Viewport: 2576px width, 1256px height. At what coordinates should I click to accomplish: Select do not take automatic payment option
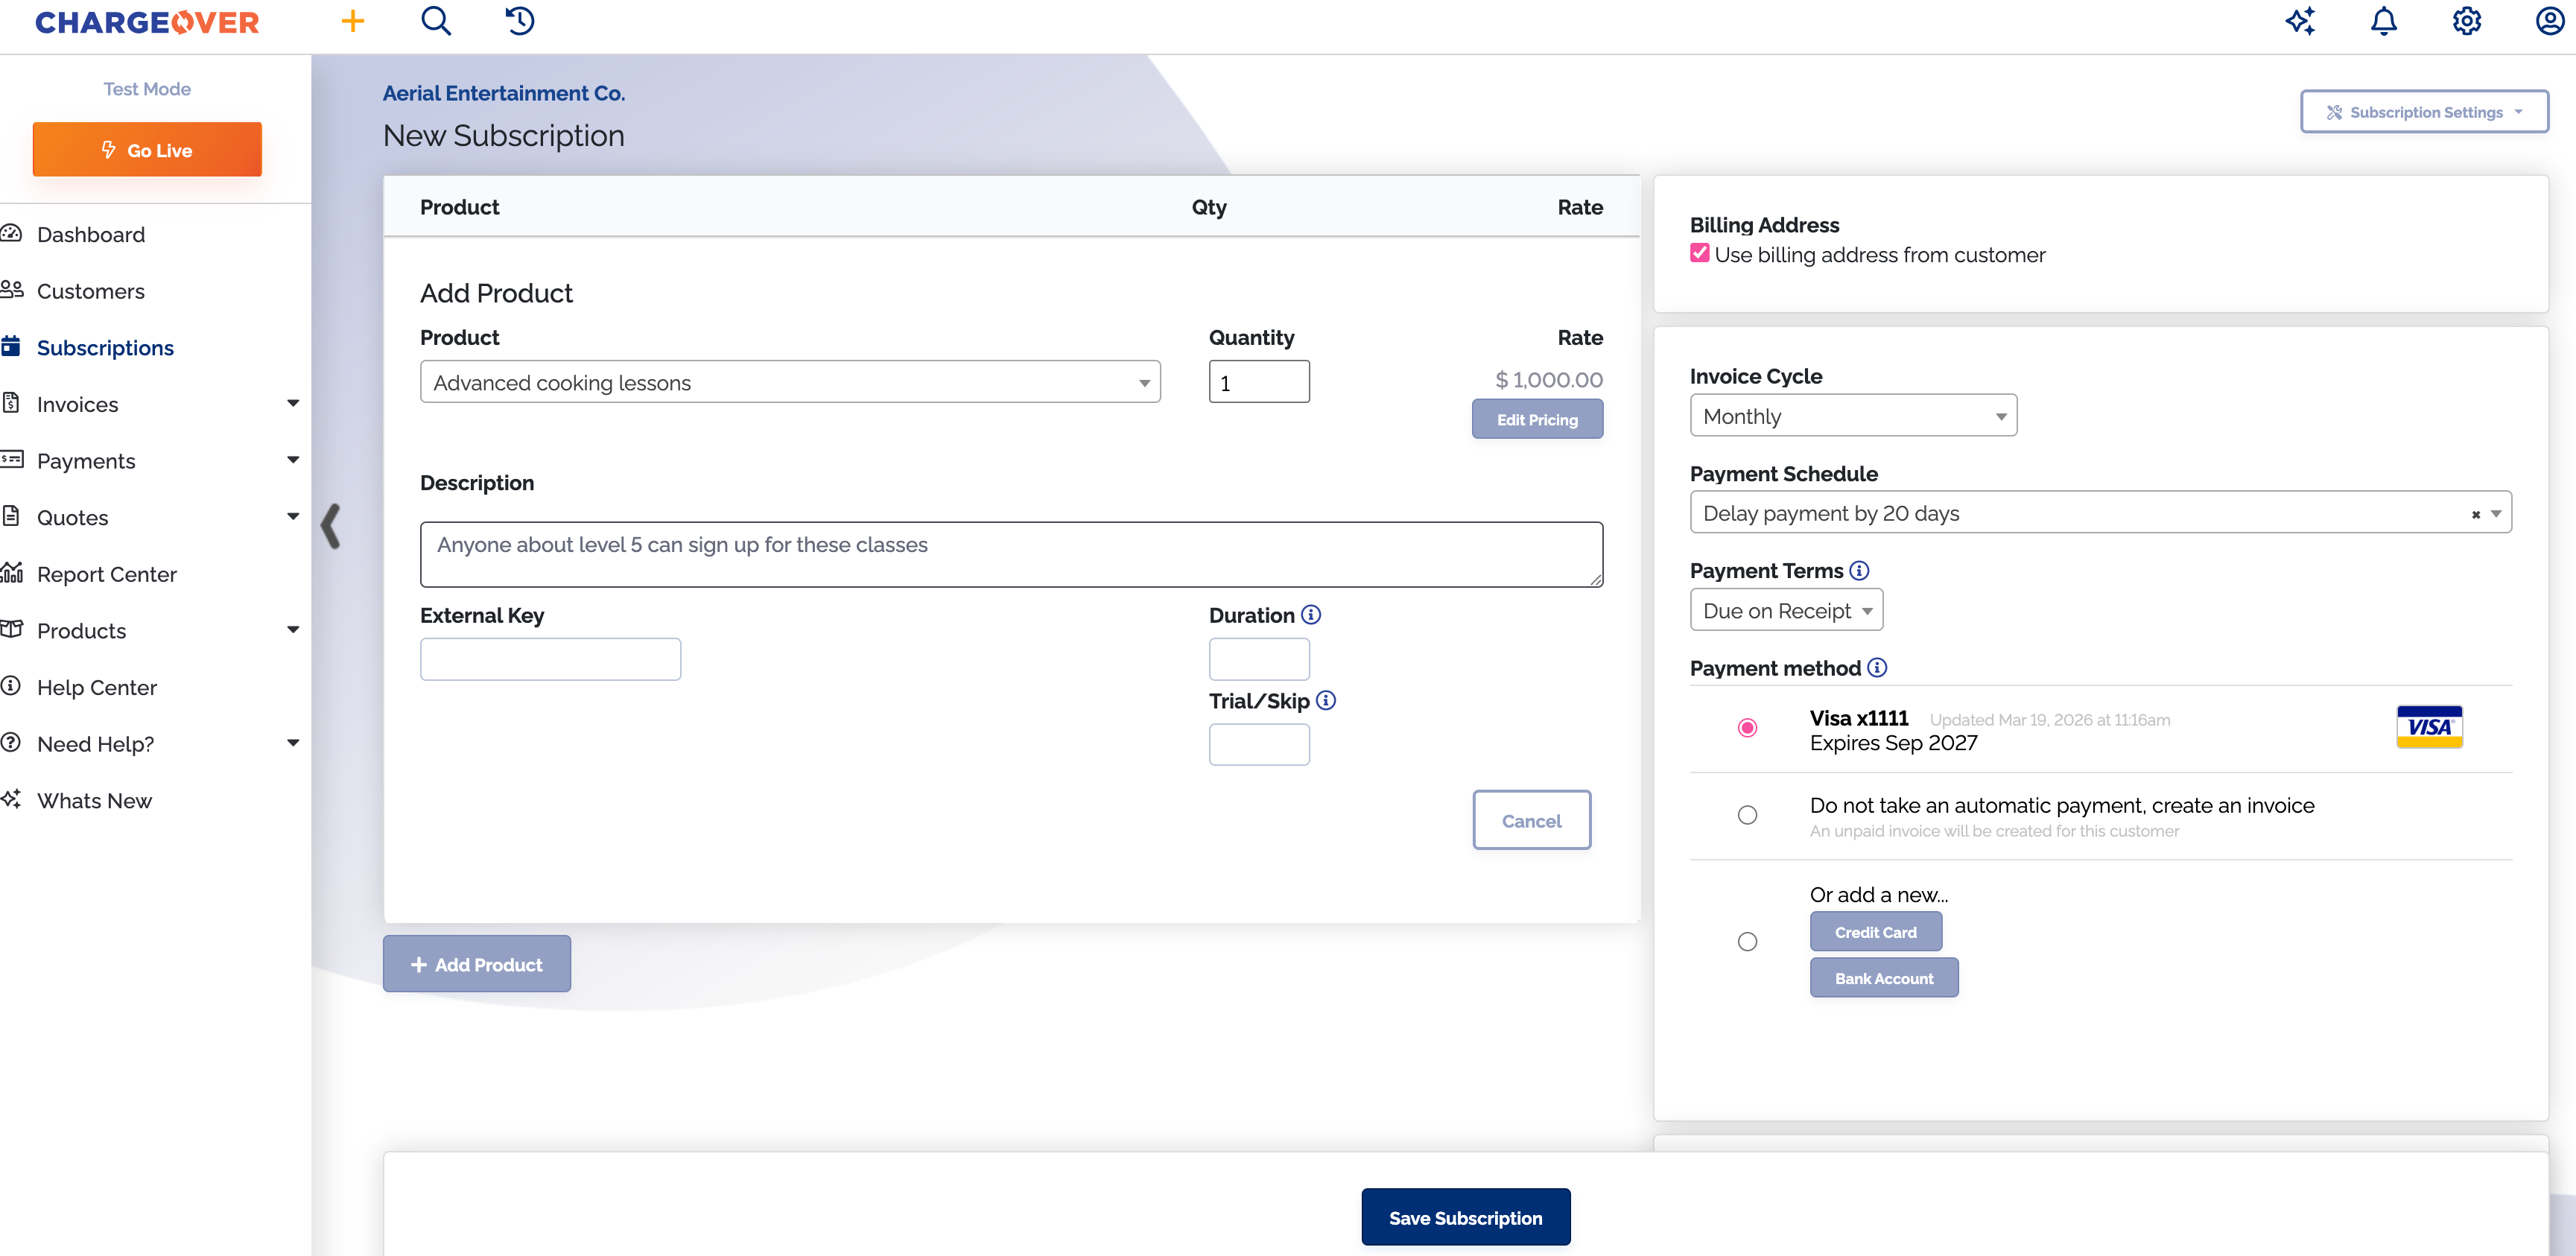(x=1747, y=815)
